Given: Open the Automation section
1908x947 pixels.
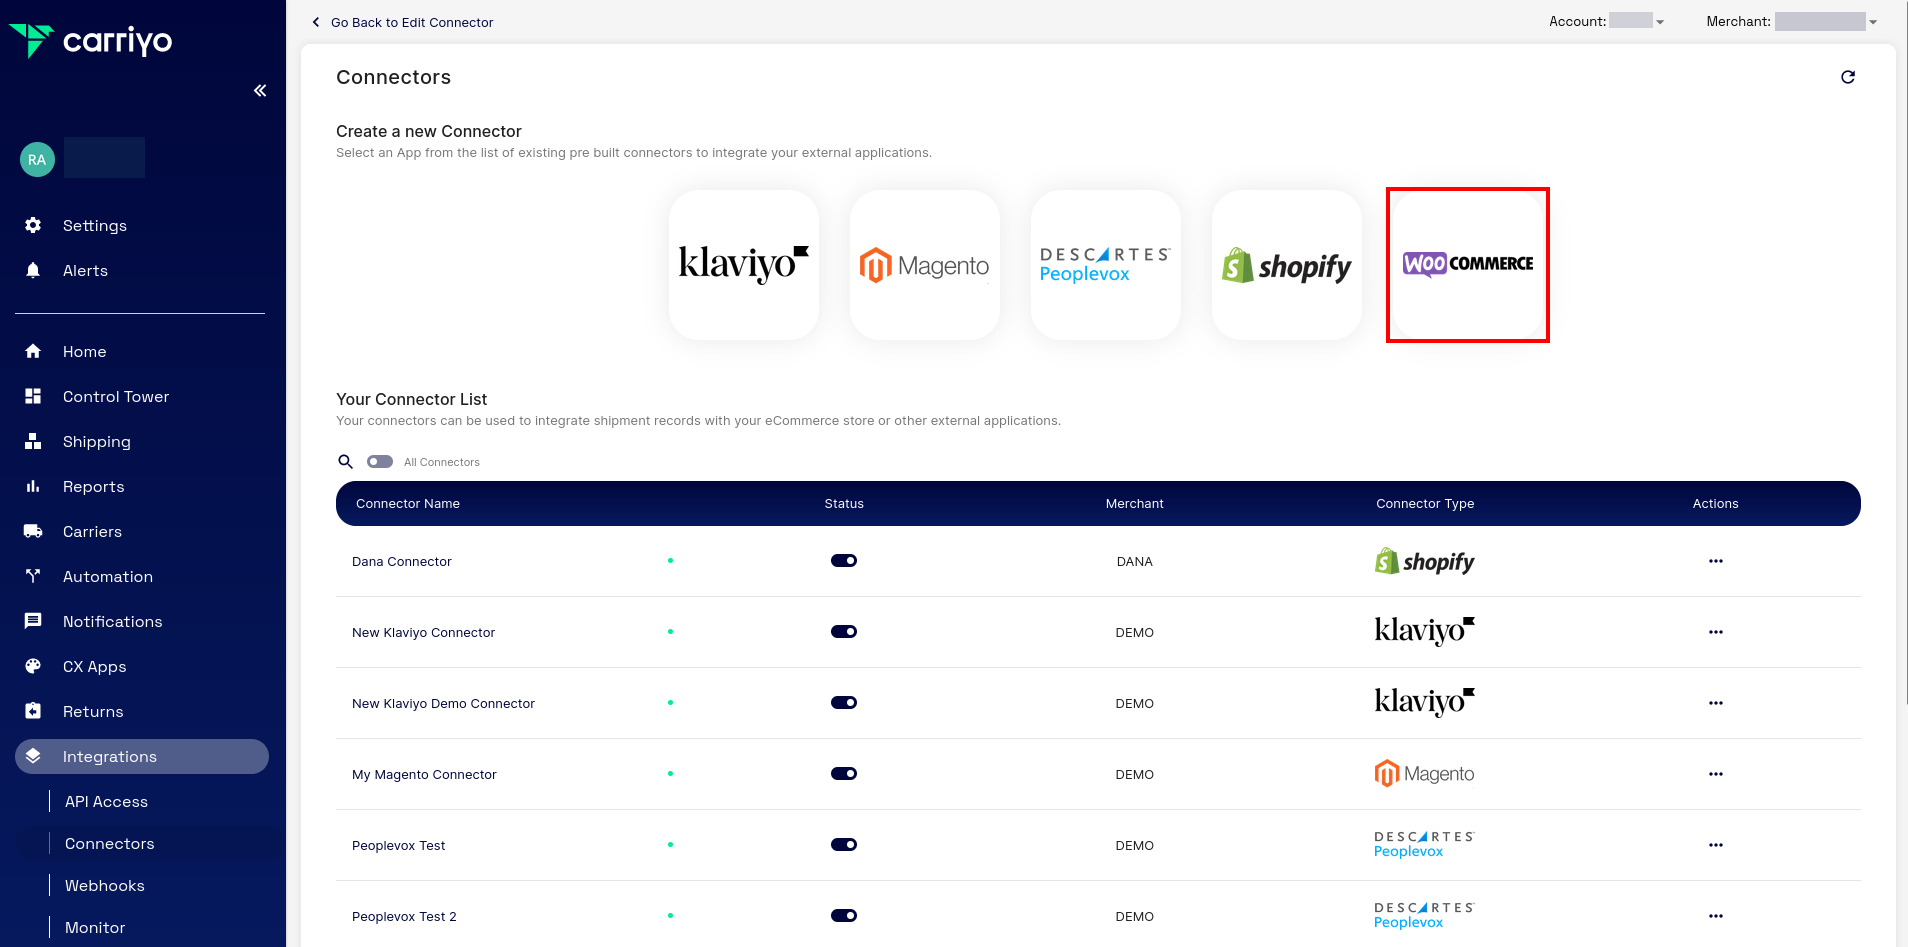Looking at the screenshot, I should pyautogui.click(x=108, y=576).
